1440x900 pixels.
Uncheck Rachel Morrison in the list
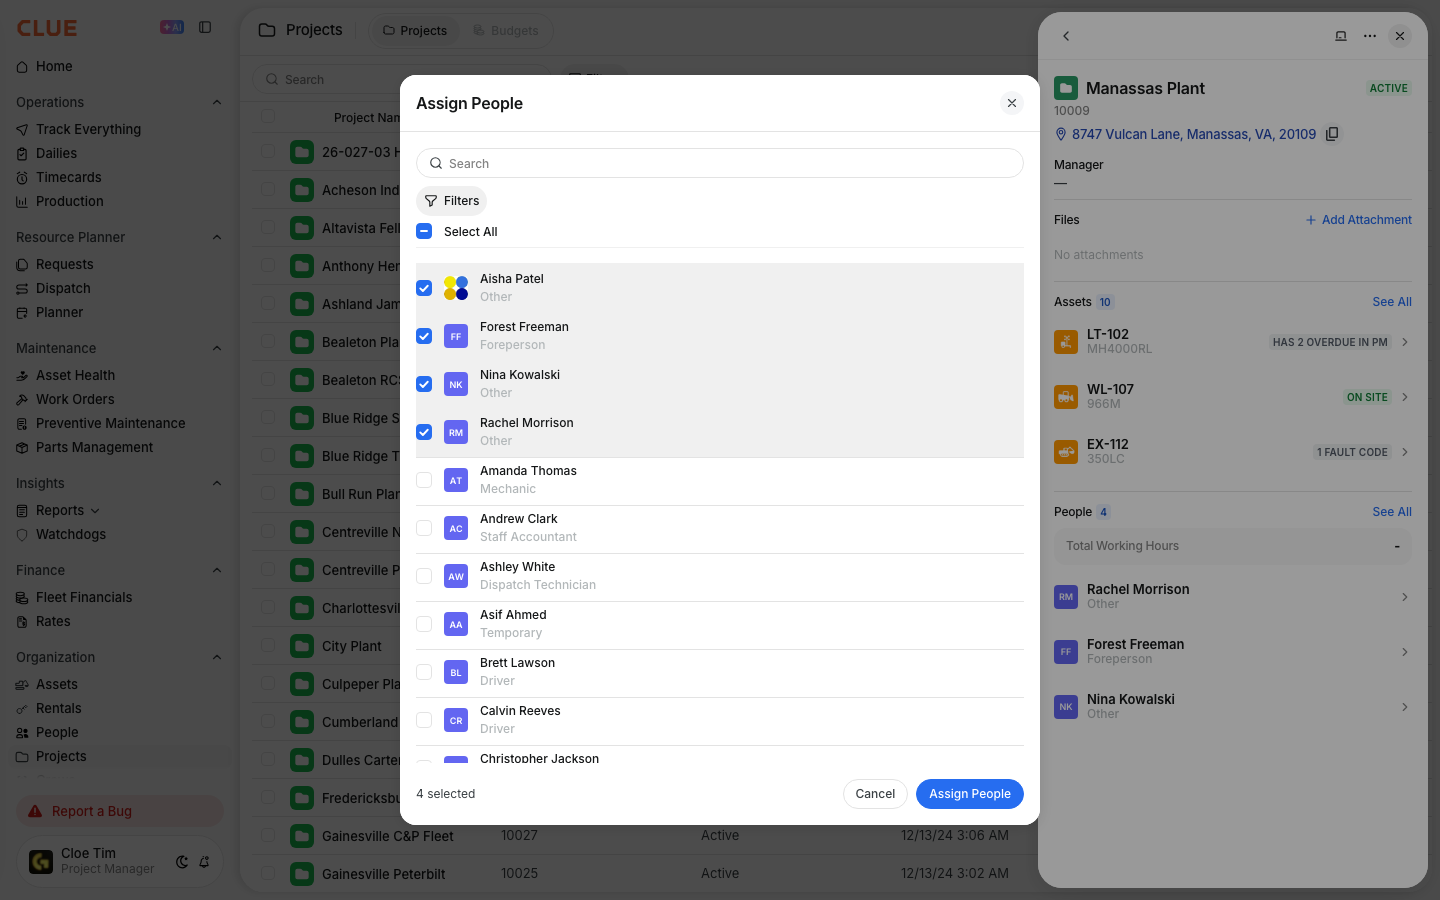click(424, 432)
